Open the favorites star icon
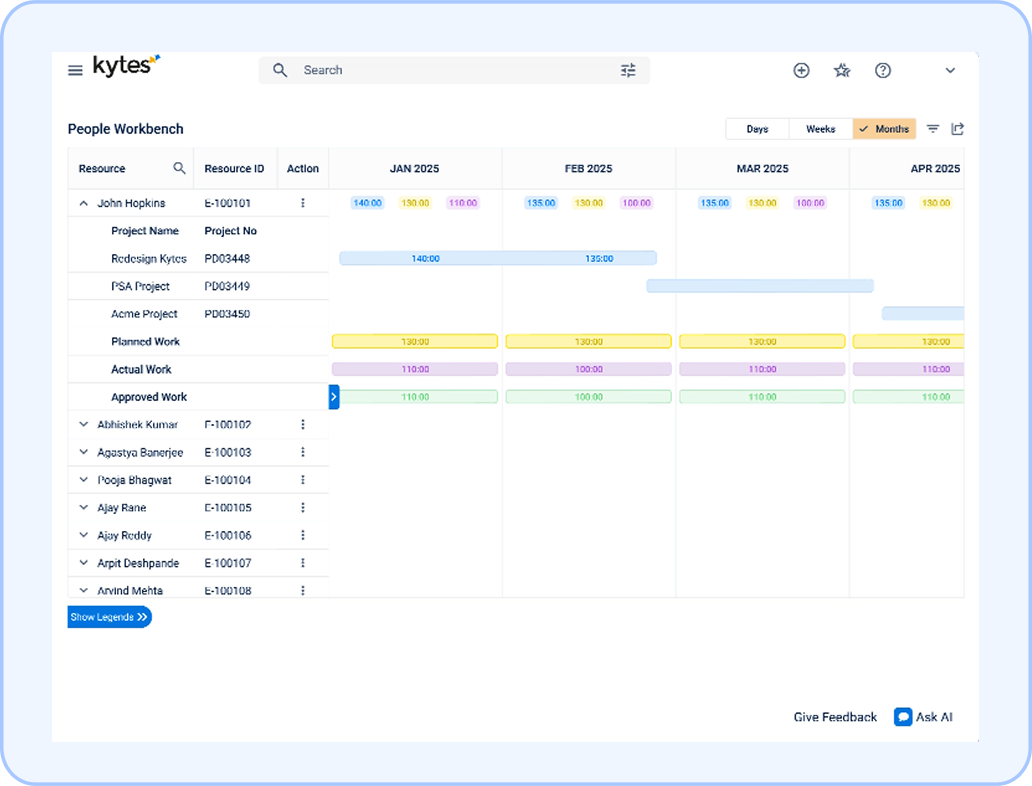 [842, 70]
